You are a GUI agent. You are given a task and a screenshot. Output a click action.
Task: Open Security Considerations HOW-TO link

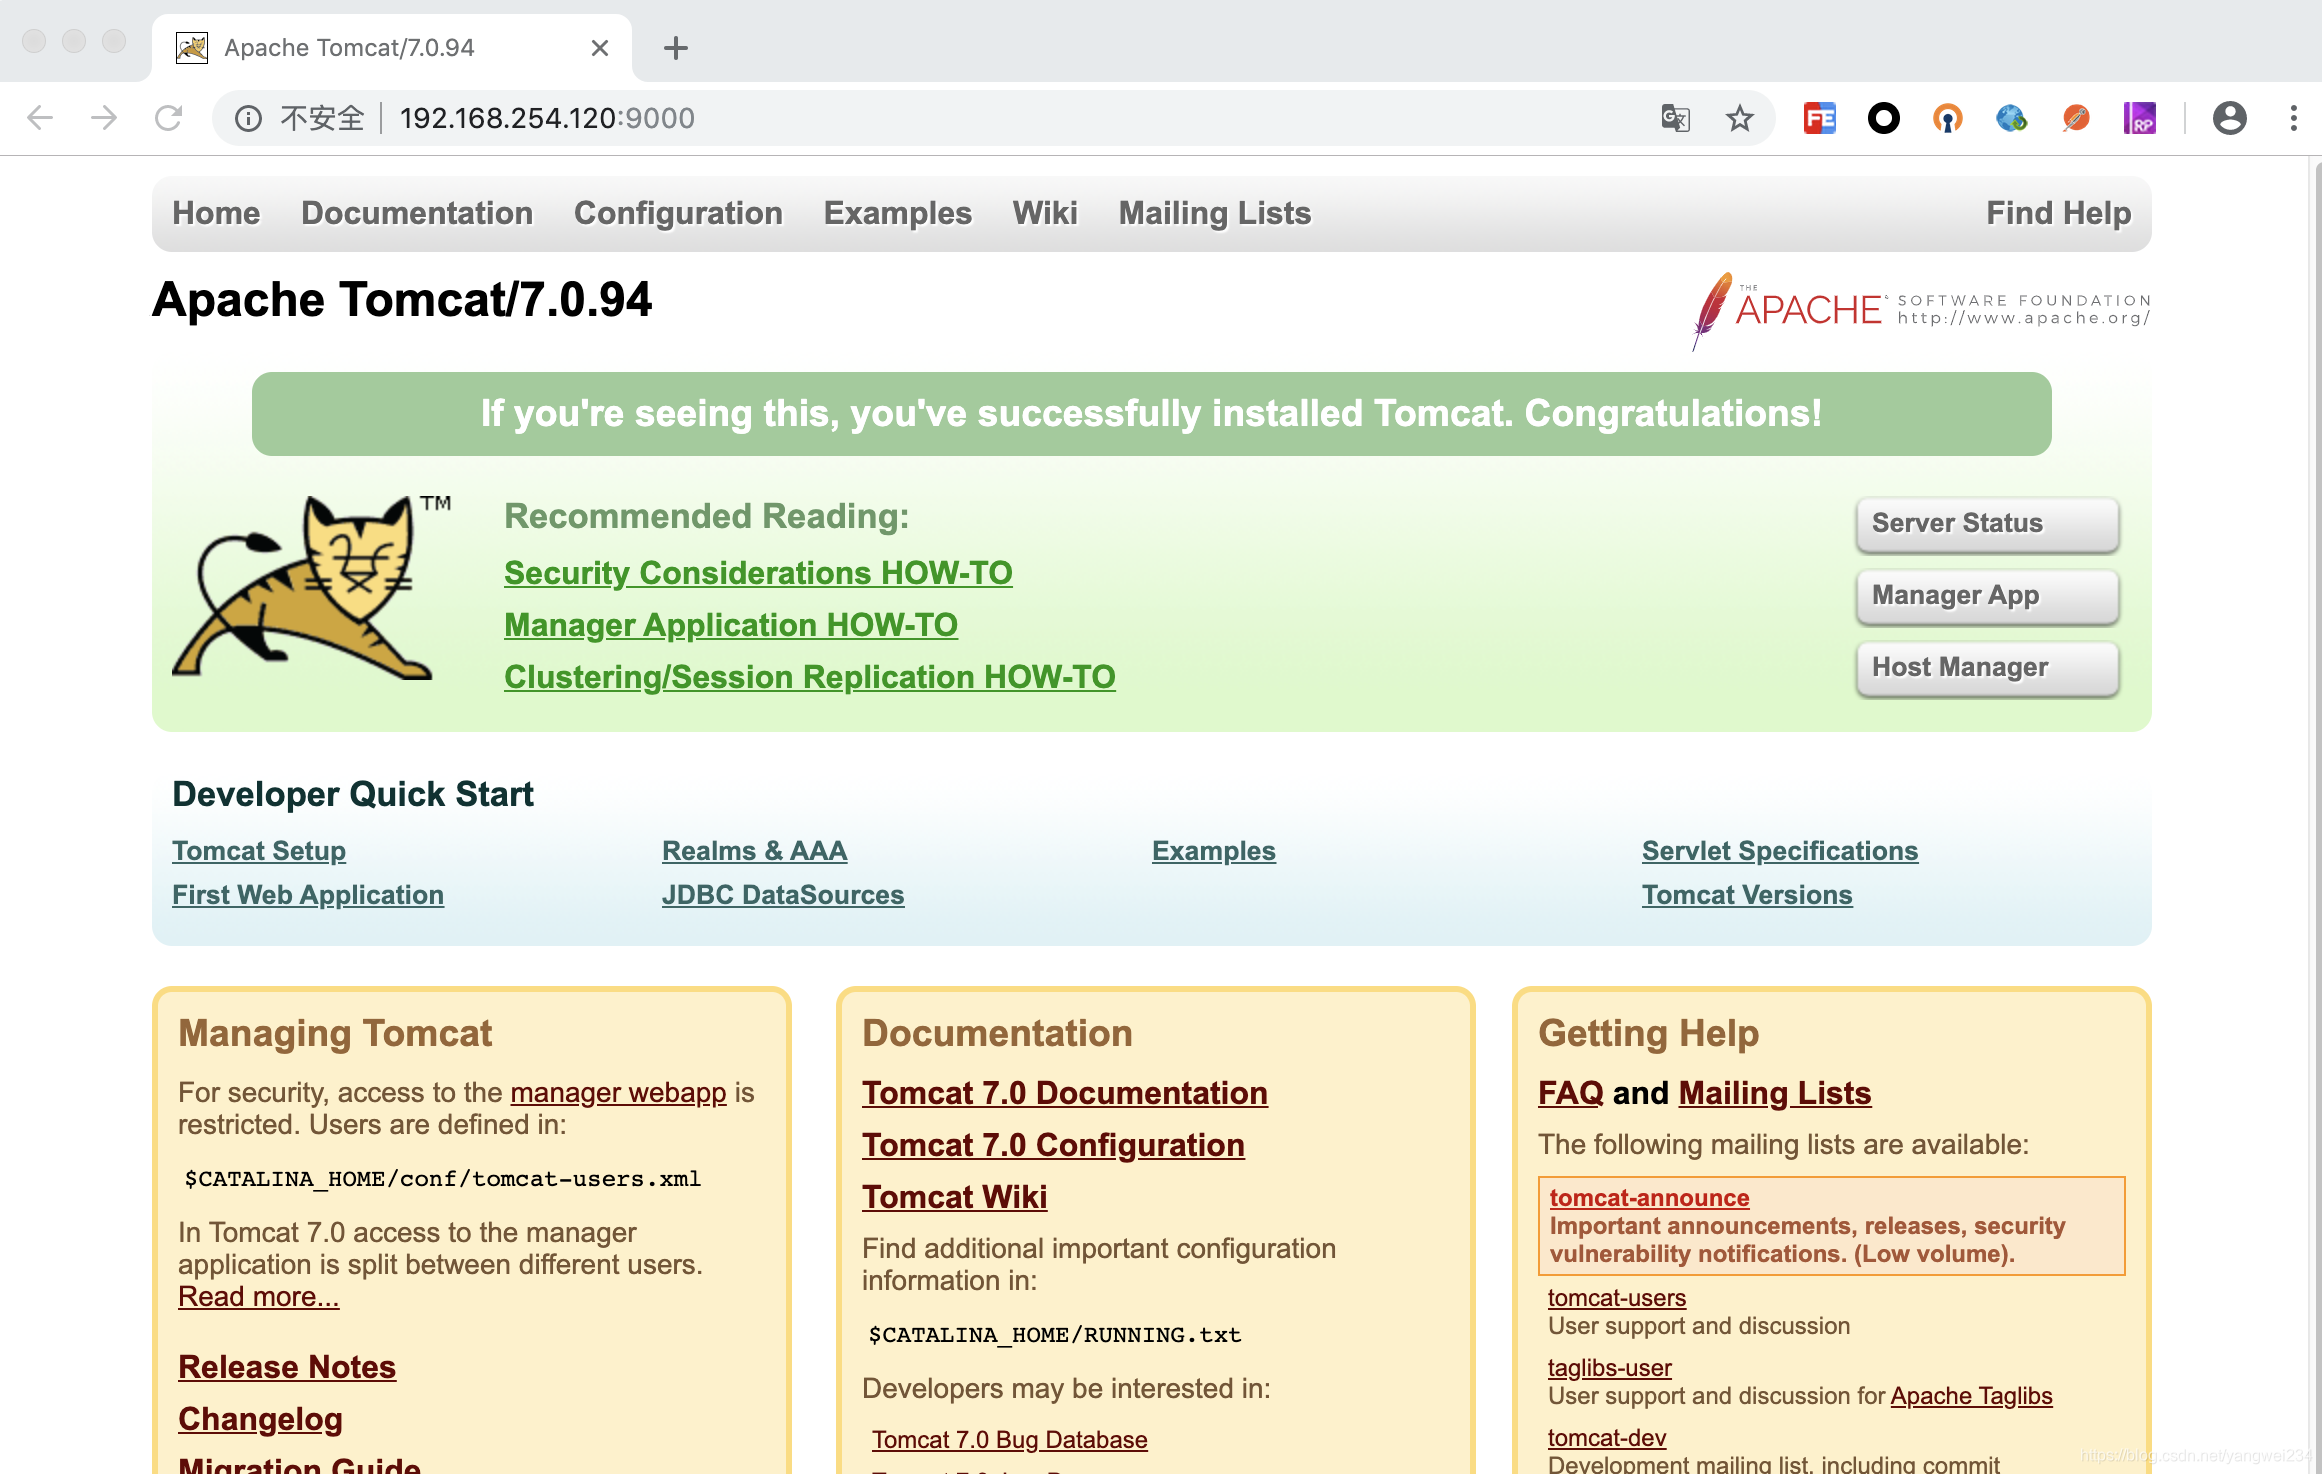tap(758, 573)
